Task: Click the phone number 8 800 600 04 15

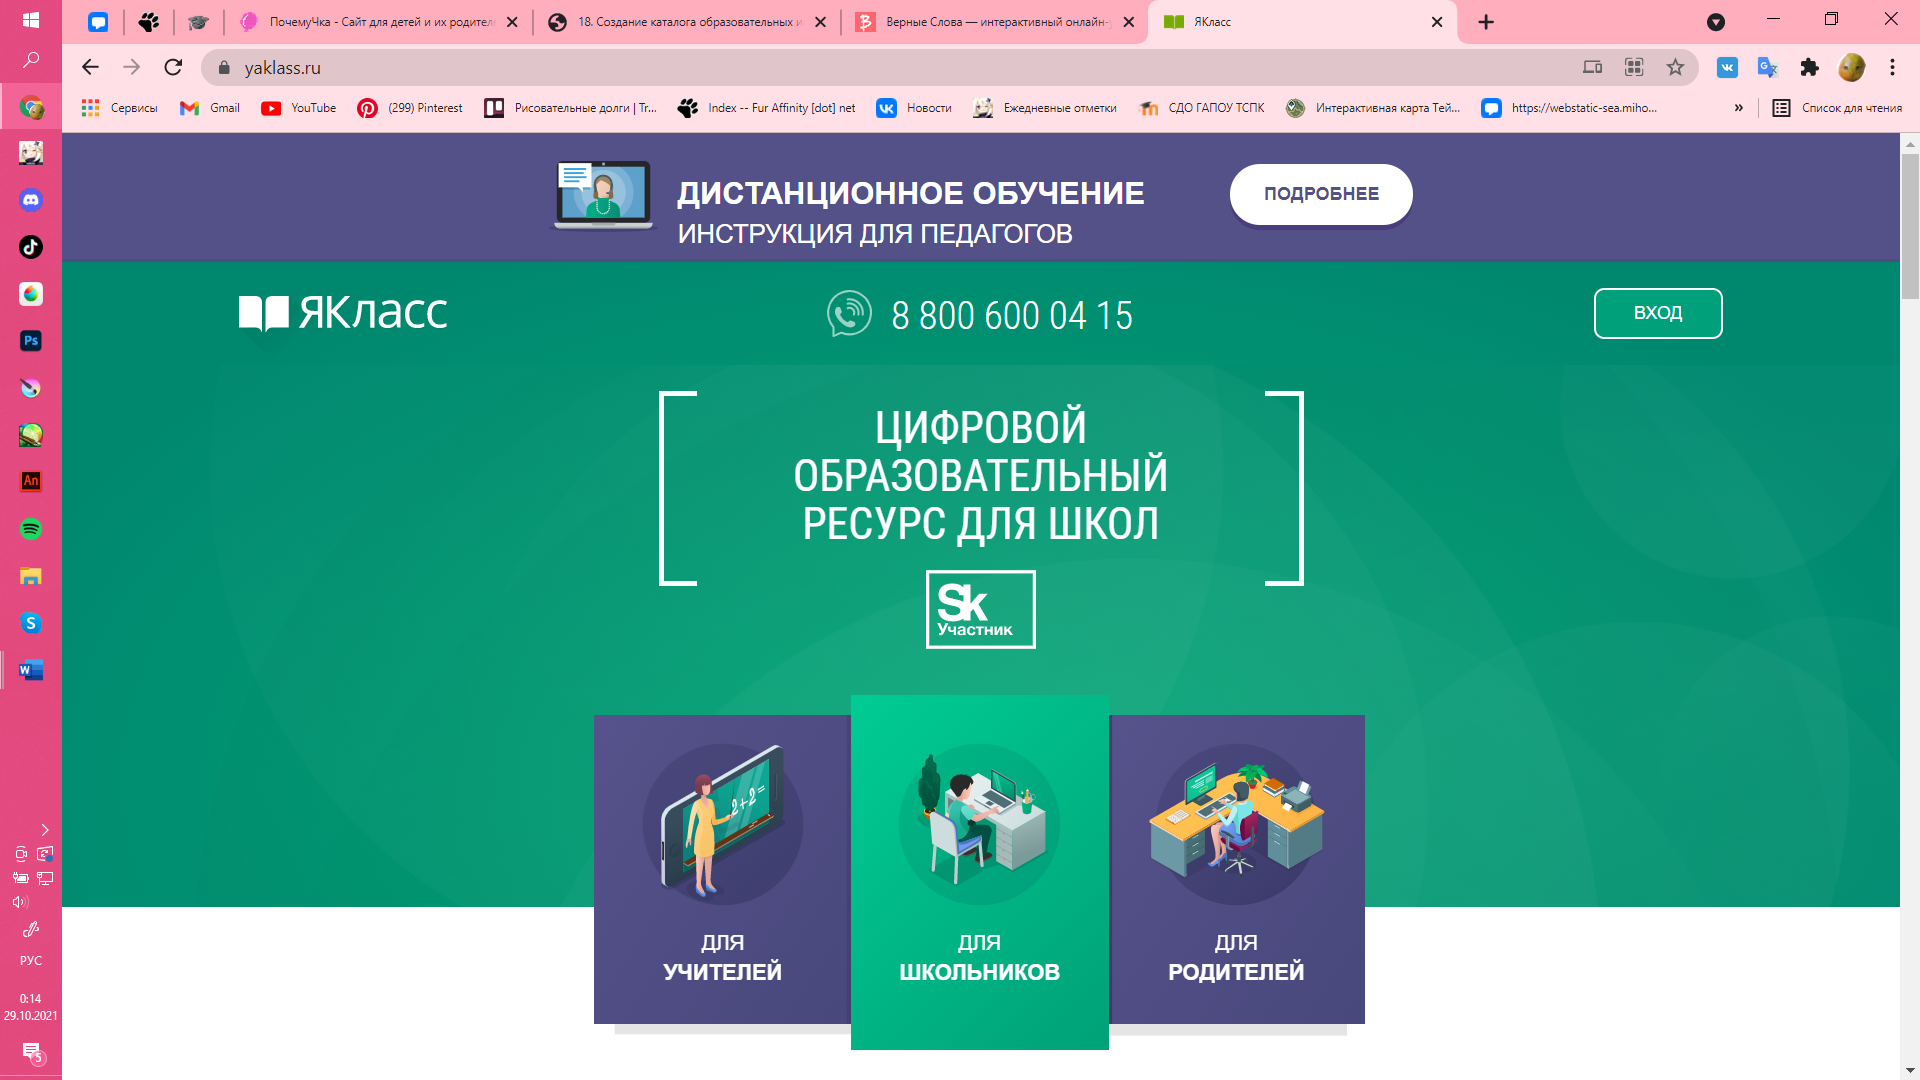Action: (x=1012, y=316)
